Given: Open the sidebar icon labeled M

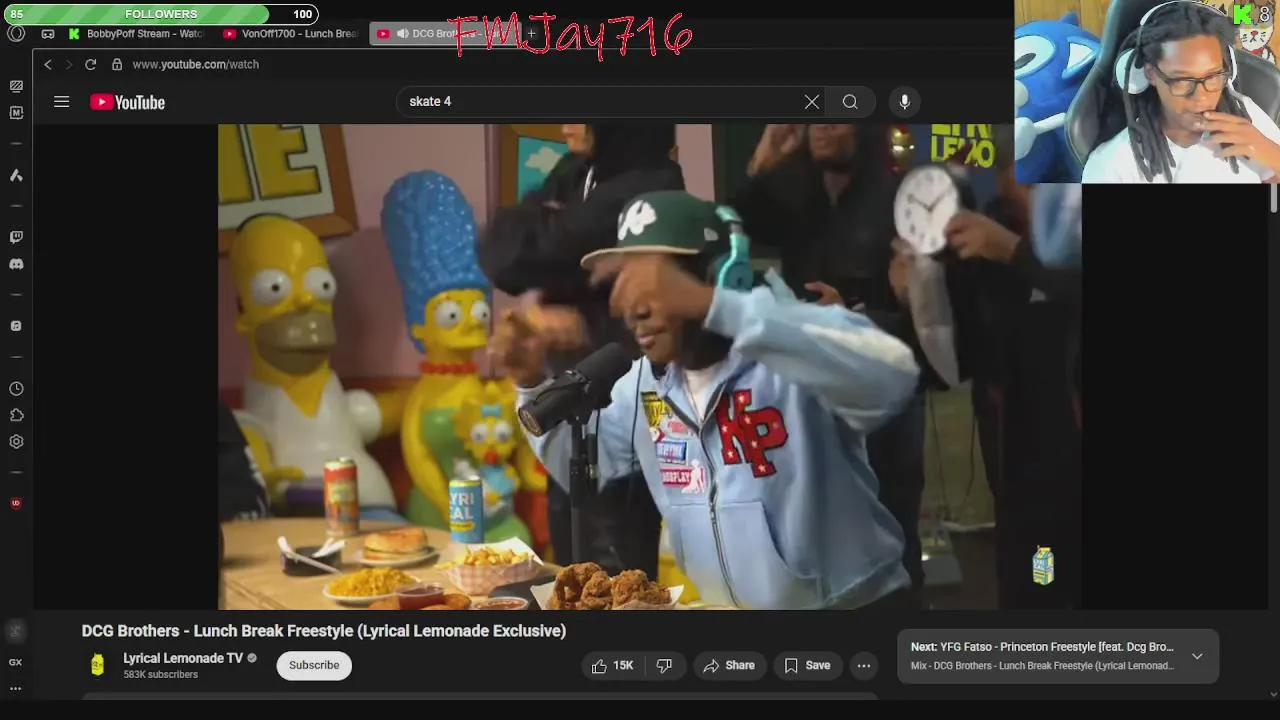Looking at the screenshot, I should point(16,113).
